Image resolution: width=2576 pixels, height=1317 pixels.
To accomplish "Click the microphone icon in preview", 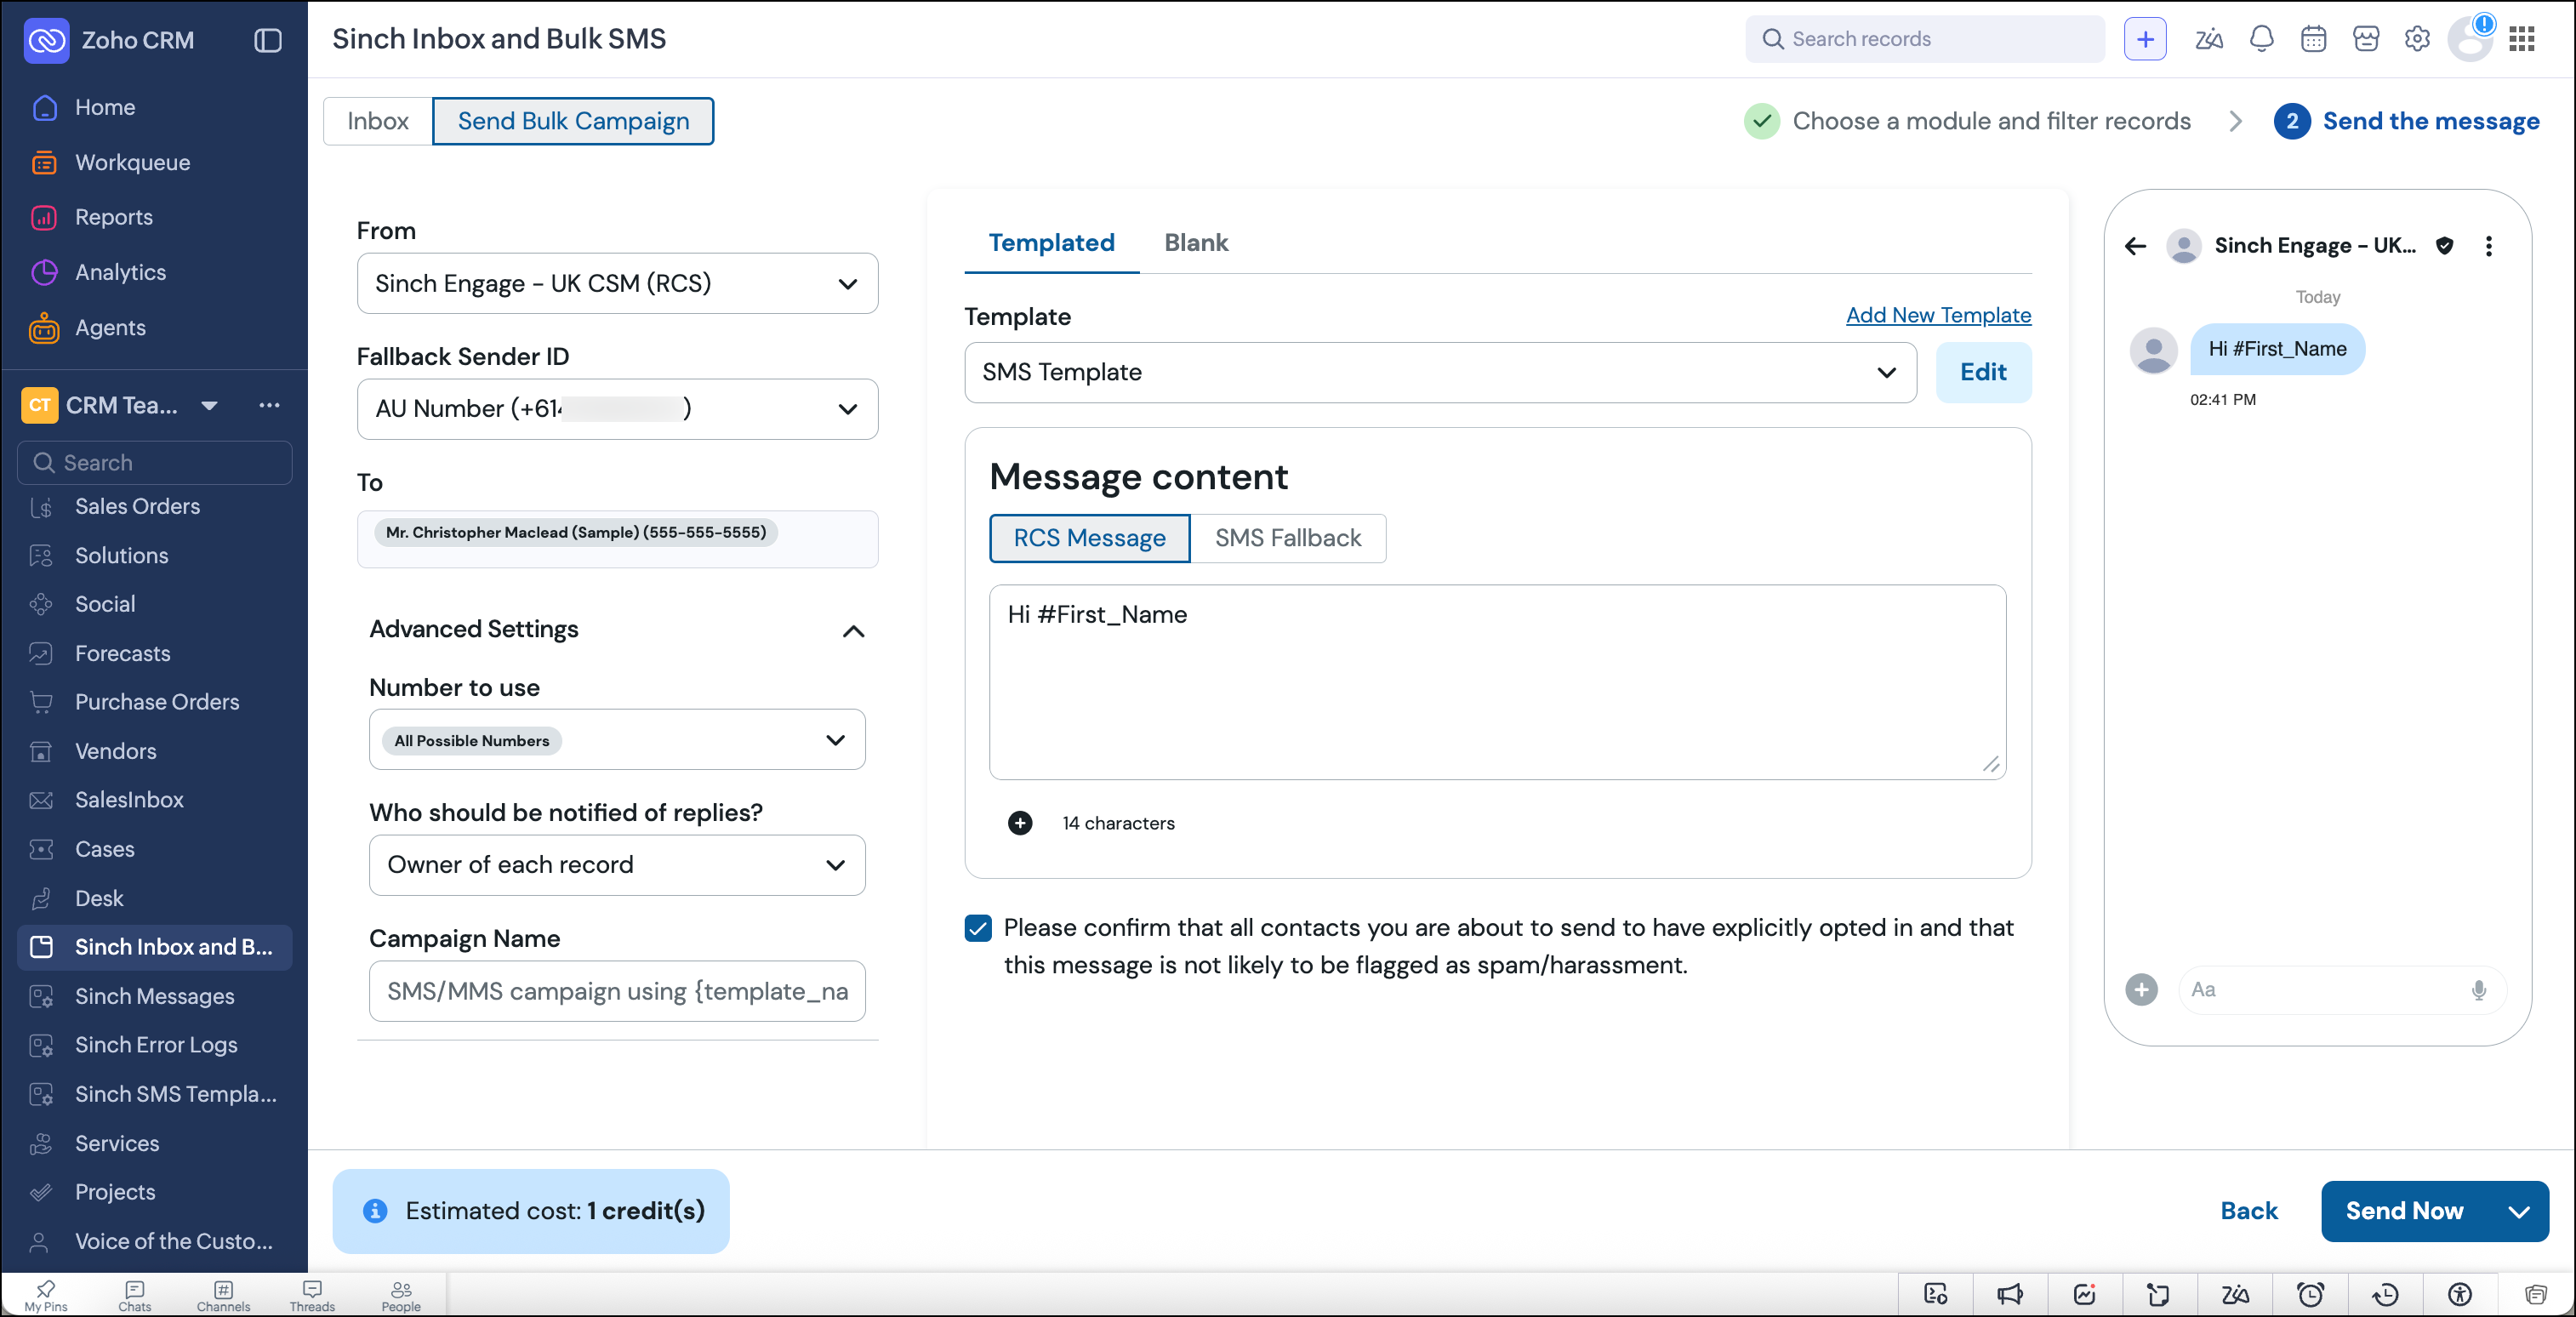I will (2478, 990).
